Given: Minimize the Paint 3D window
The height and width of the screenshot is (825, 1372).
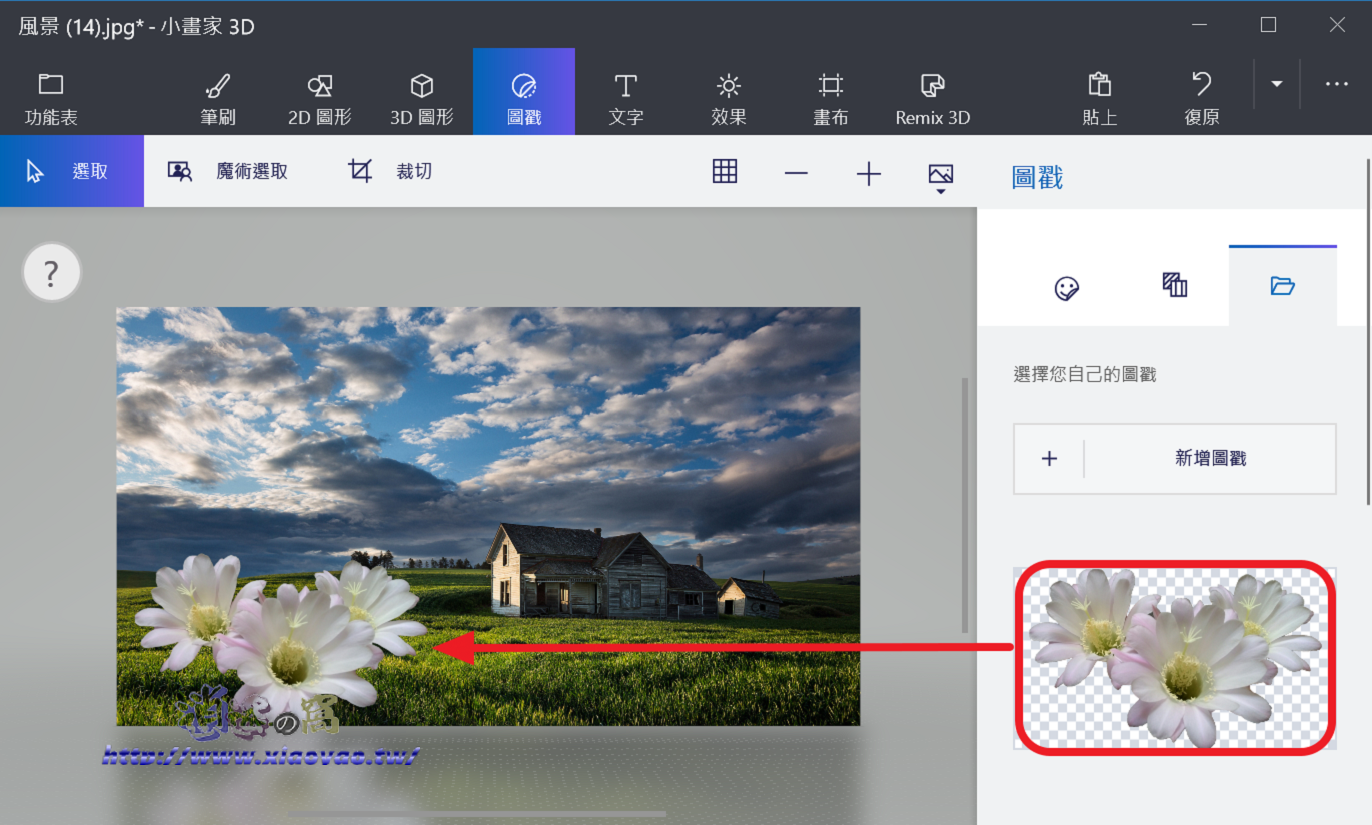Looking at the screenshot, I should [x=1200, y=25].
